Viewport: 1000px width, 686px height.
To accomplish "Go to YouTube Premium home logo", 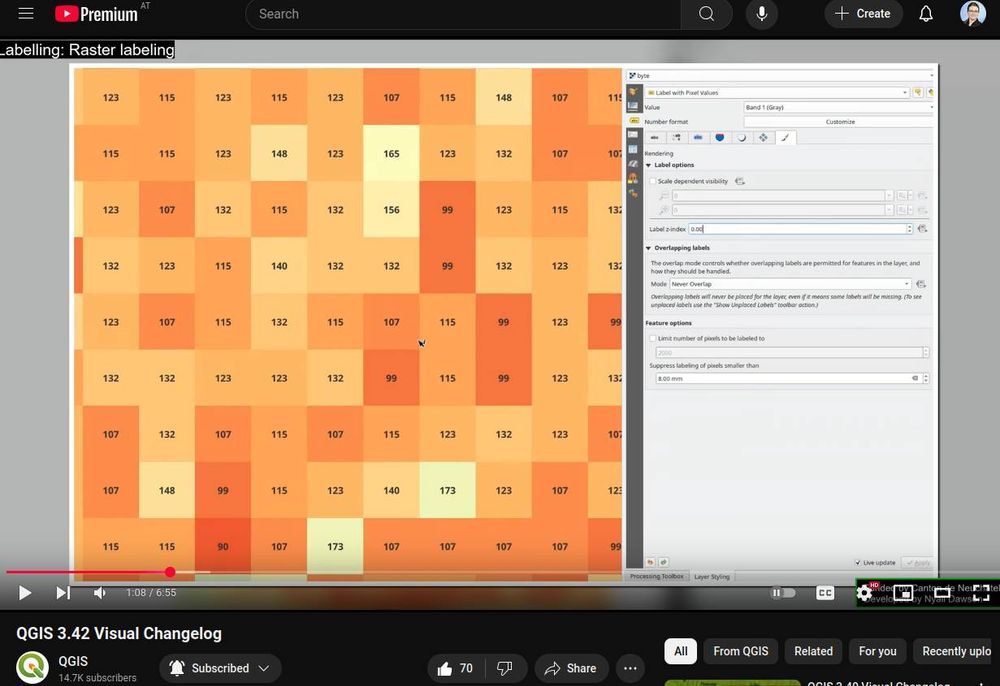I will [96, 13].
